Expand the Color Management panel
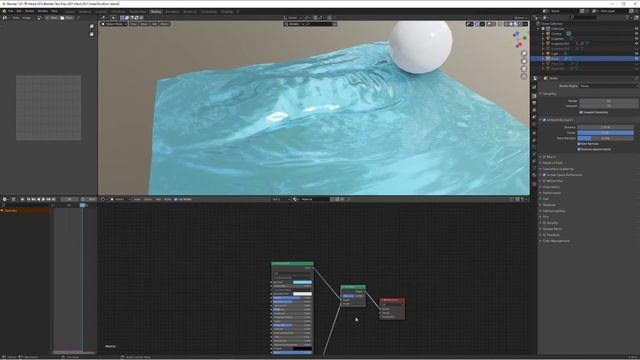Viewport: 640px width, 360px height. coord(556,241)
